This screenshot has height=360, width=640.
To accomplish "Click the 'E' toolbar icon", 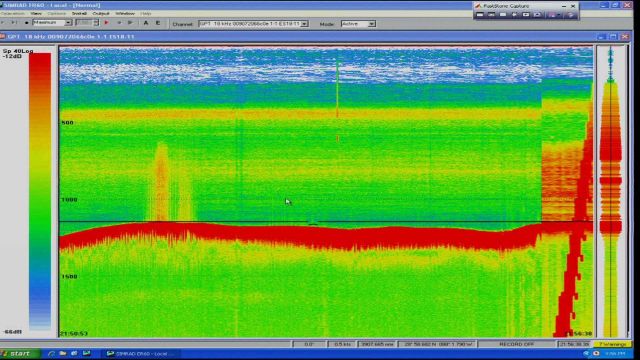I will pyautogui.click(x=158, y=23).
